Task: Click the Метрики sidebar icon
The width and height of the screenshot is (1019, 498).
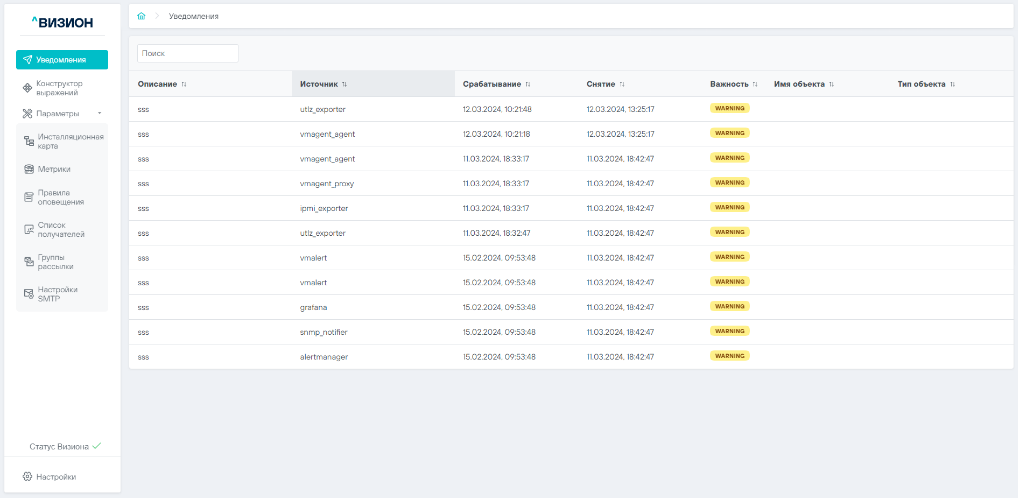Action: coord(29,169)
